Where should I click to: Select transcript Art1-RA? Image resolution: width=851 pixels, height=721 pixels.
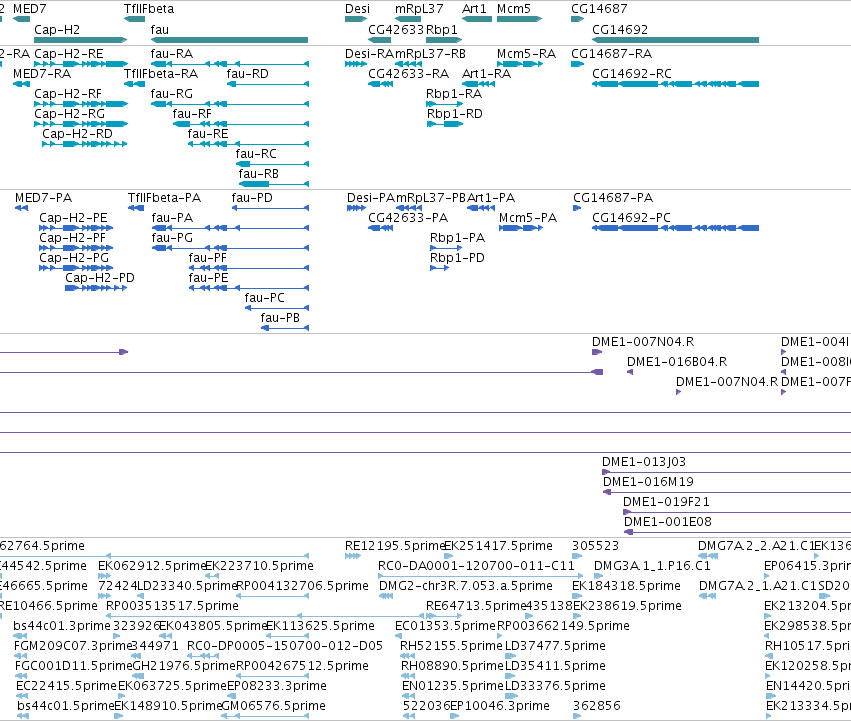click(486, 74)
